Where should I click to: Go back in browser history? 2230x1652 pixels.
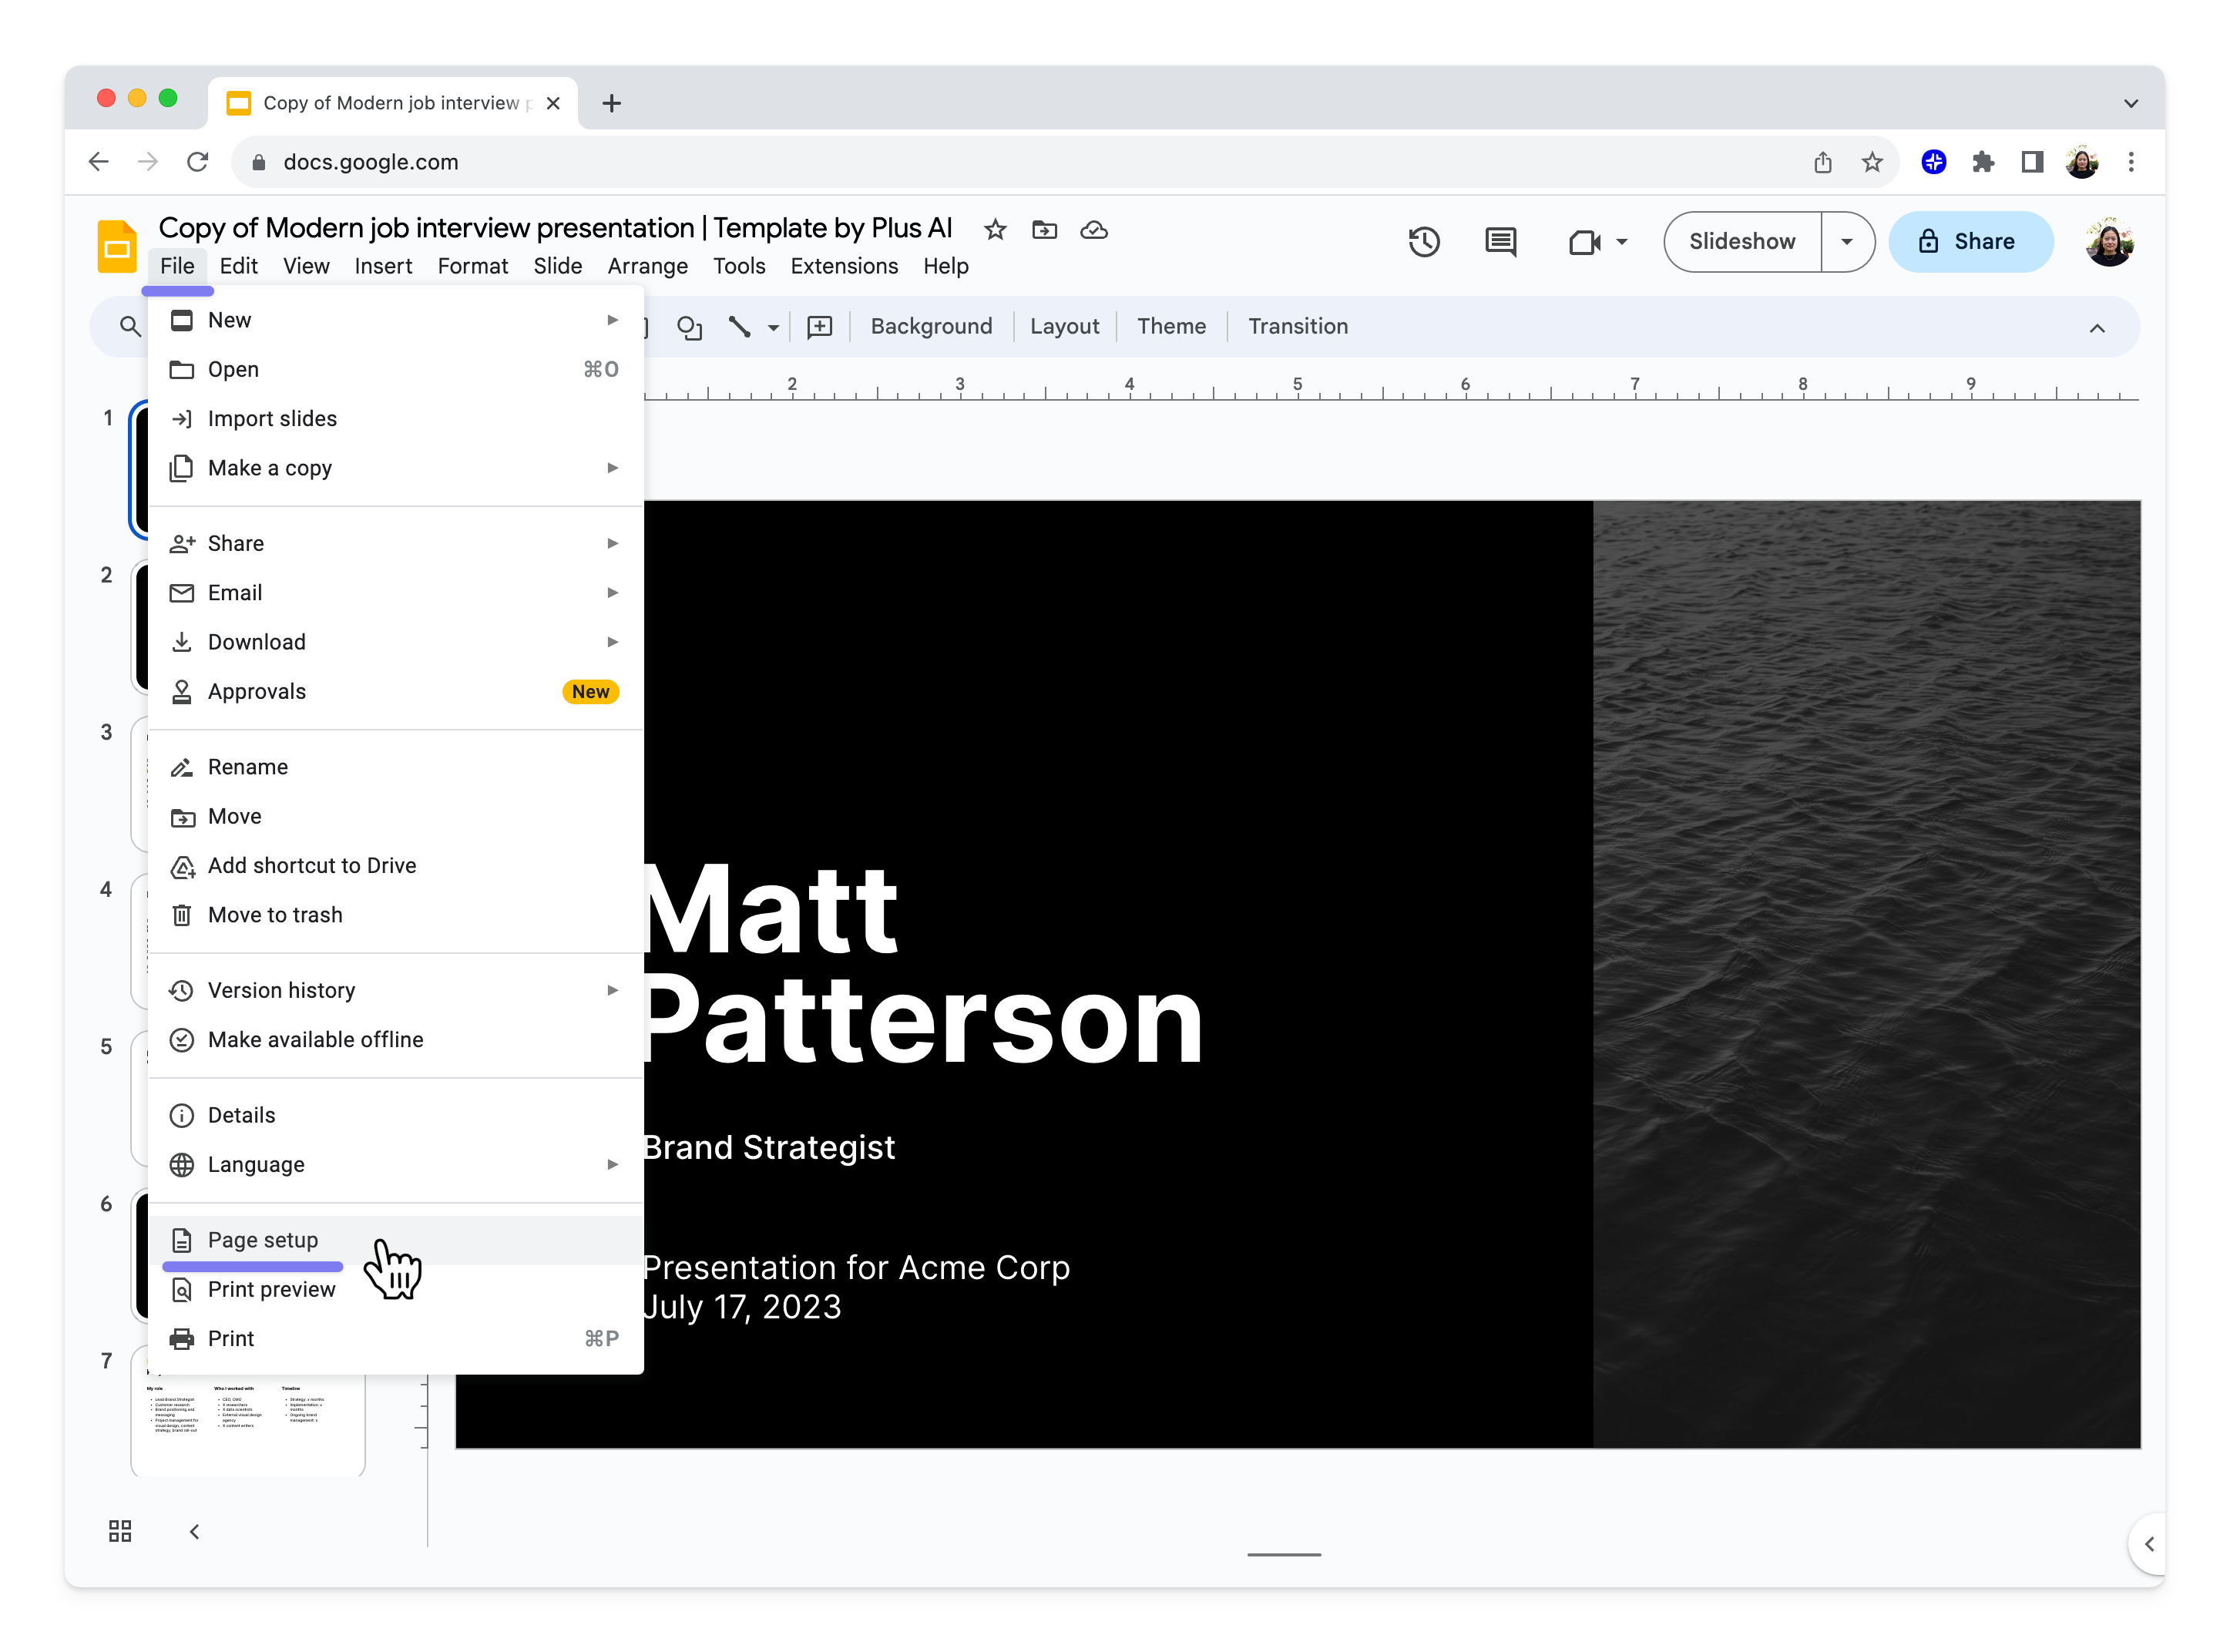[x=98, y=162]
